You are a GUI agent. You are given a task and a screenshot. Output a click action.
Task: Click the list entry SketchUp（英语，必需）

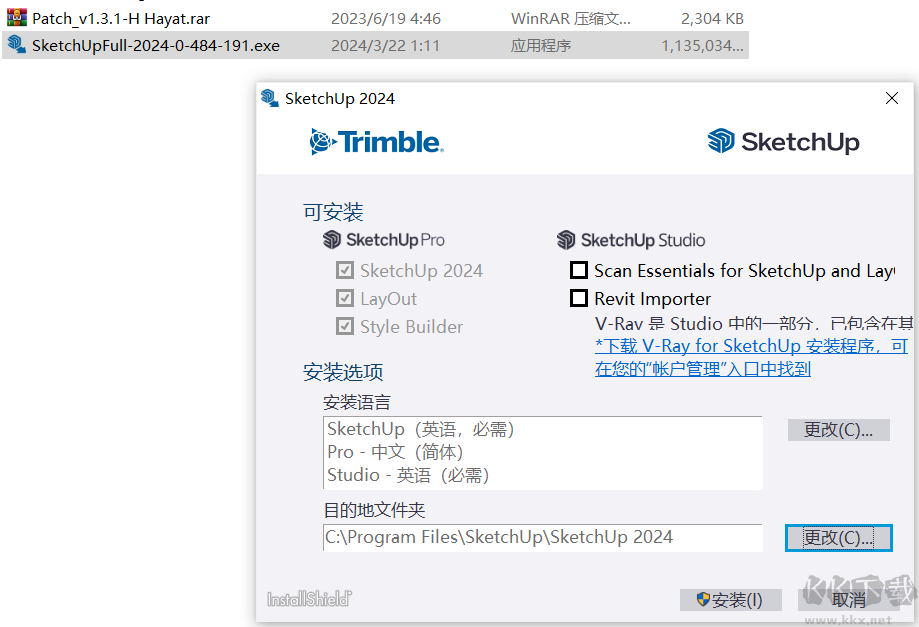421,429
